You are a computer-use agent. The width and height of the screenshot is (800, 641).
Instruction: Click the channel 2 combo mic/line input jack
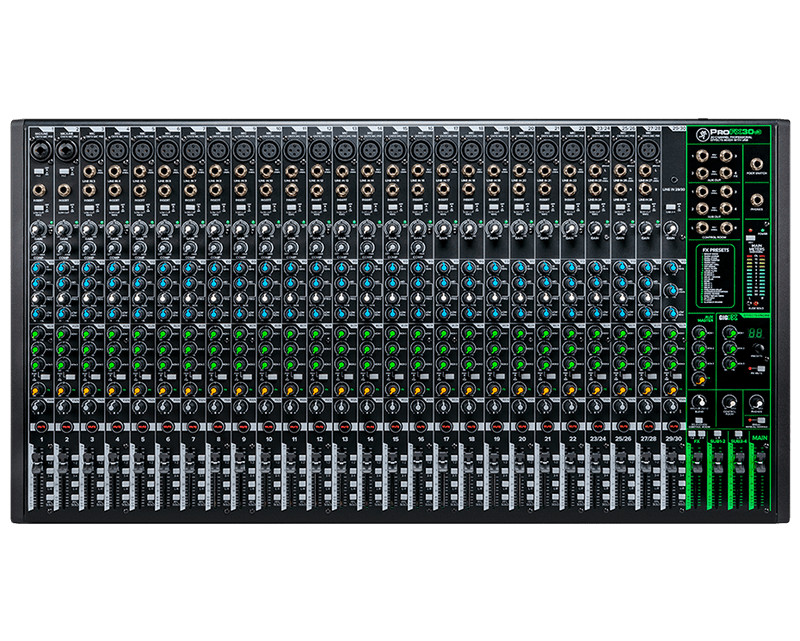(x=64, y=150)
